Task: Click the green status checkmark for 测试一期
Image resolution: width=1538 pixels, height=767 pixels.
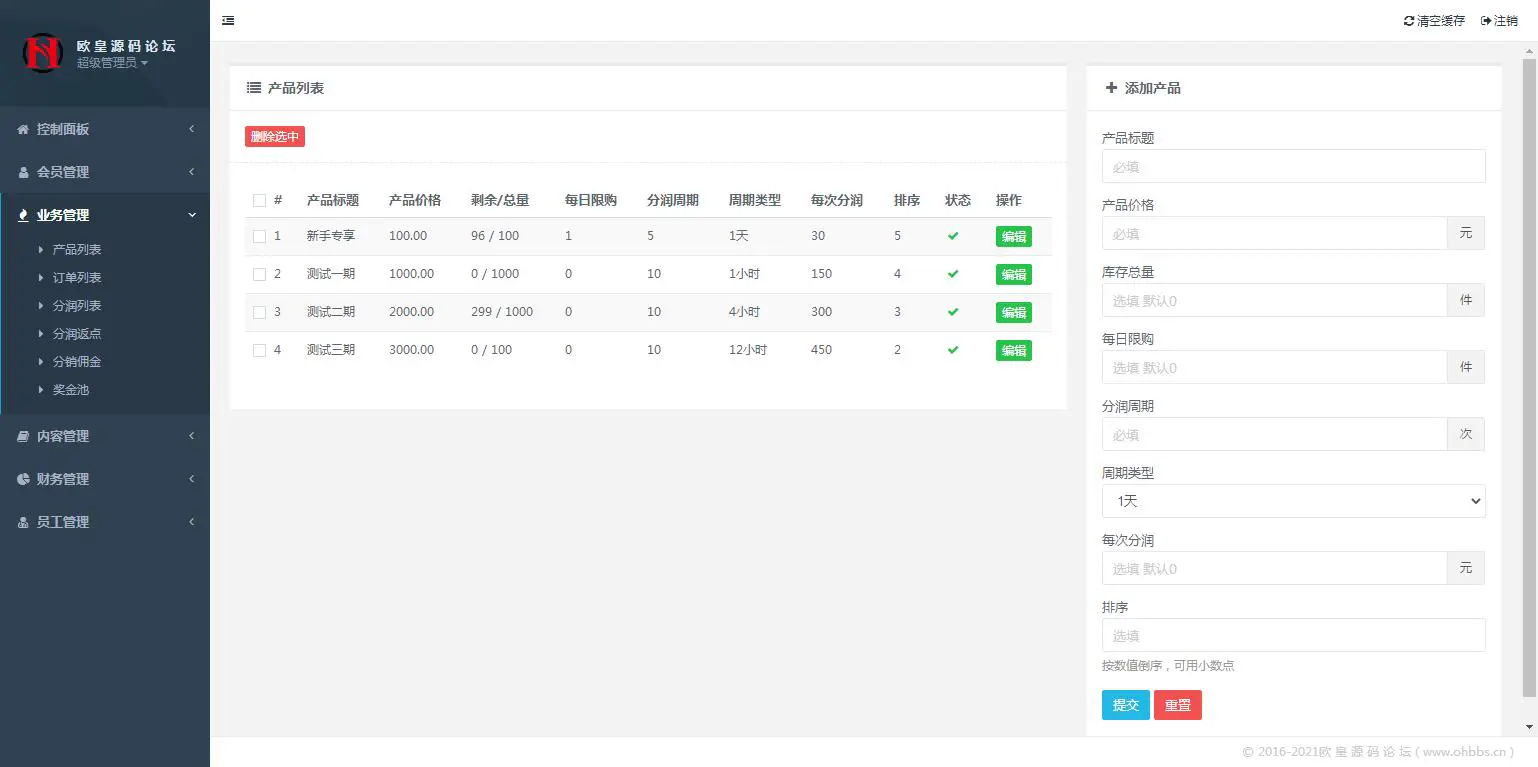Action: coord(952,274)
